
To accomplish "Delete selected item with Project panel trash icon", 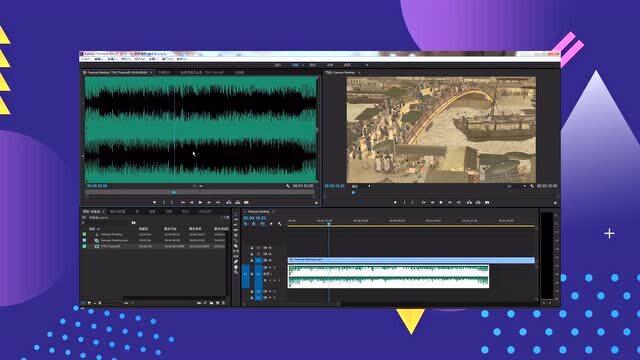I will [224, 303].
